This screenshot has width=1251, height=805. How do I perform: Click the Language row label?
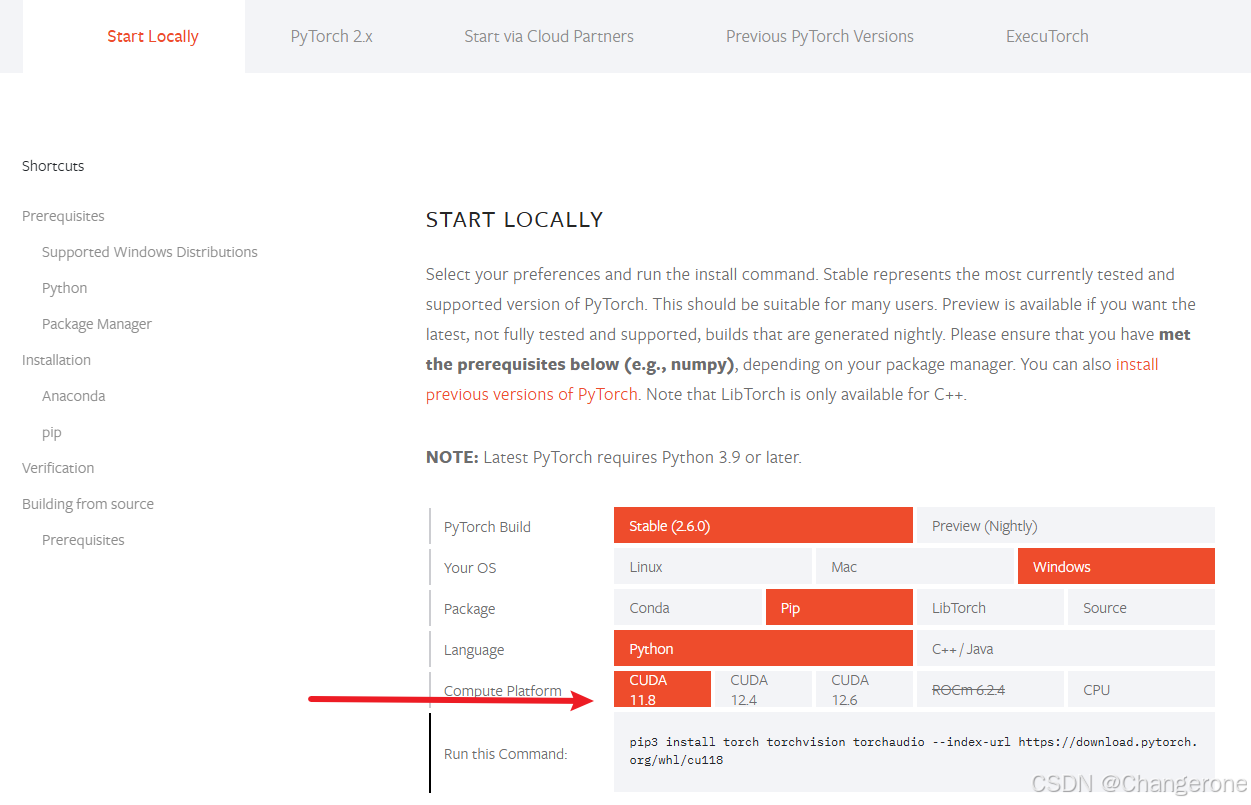474,650
